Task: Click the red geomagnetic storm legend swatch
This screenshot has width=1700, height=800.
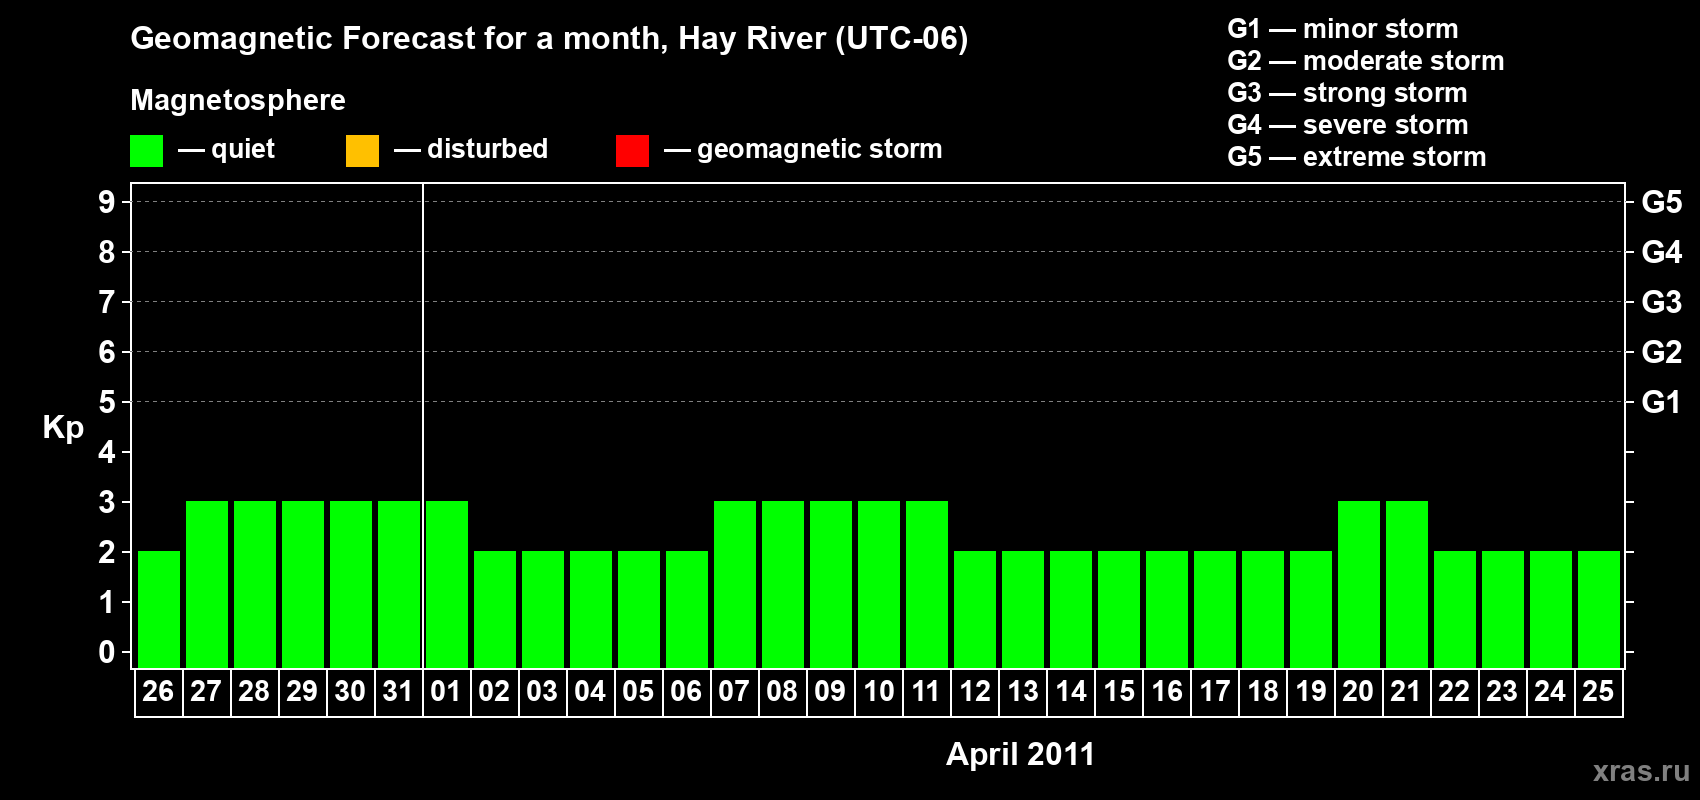Action: coord(632,151)
